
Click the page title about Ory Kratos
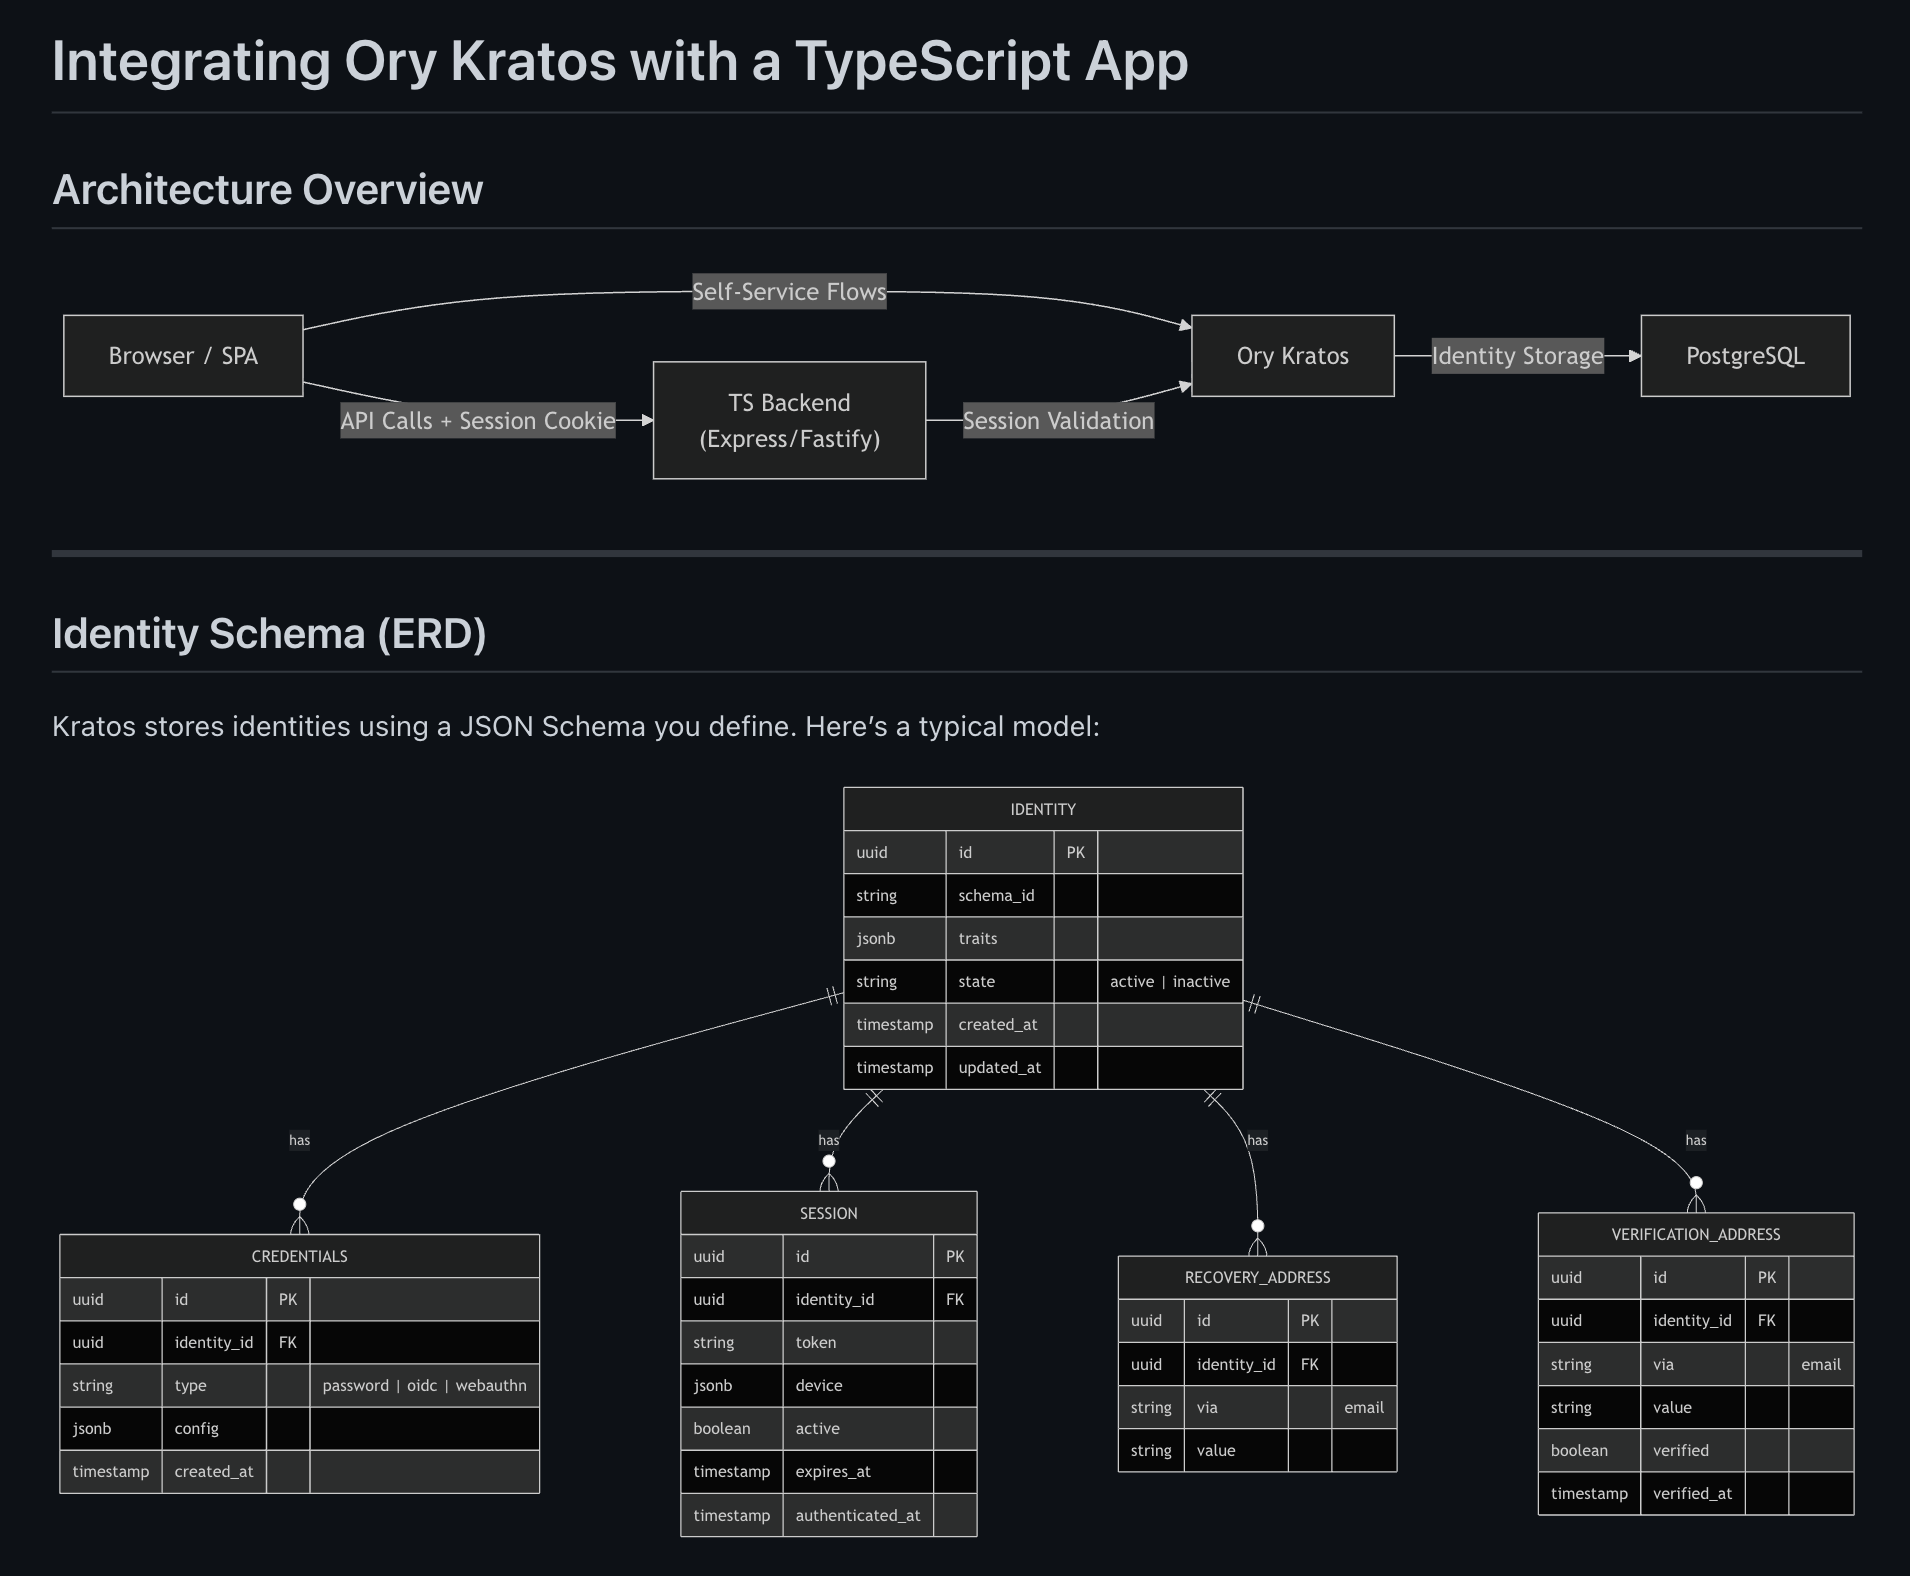(x=620, y=60)
